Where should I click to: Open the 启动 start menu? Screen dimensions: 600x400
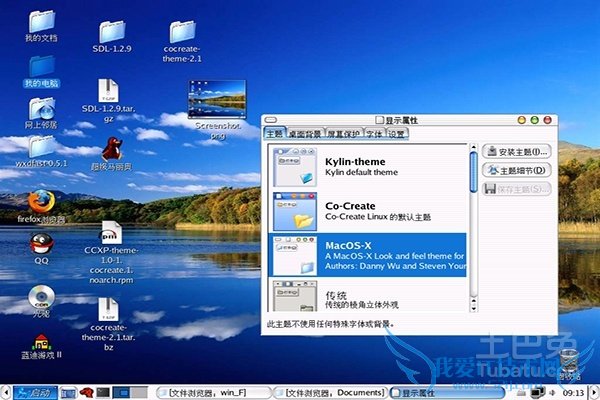coord(32,392)
